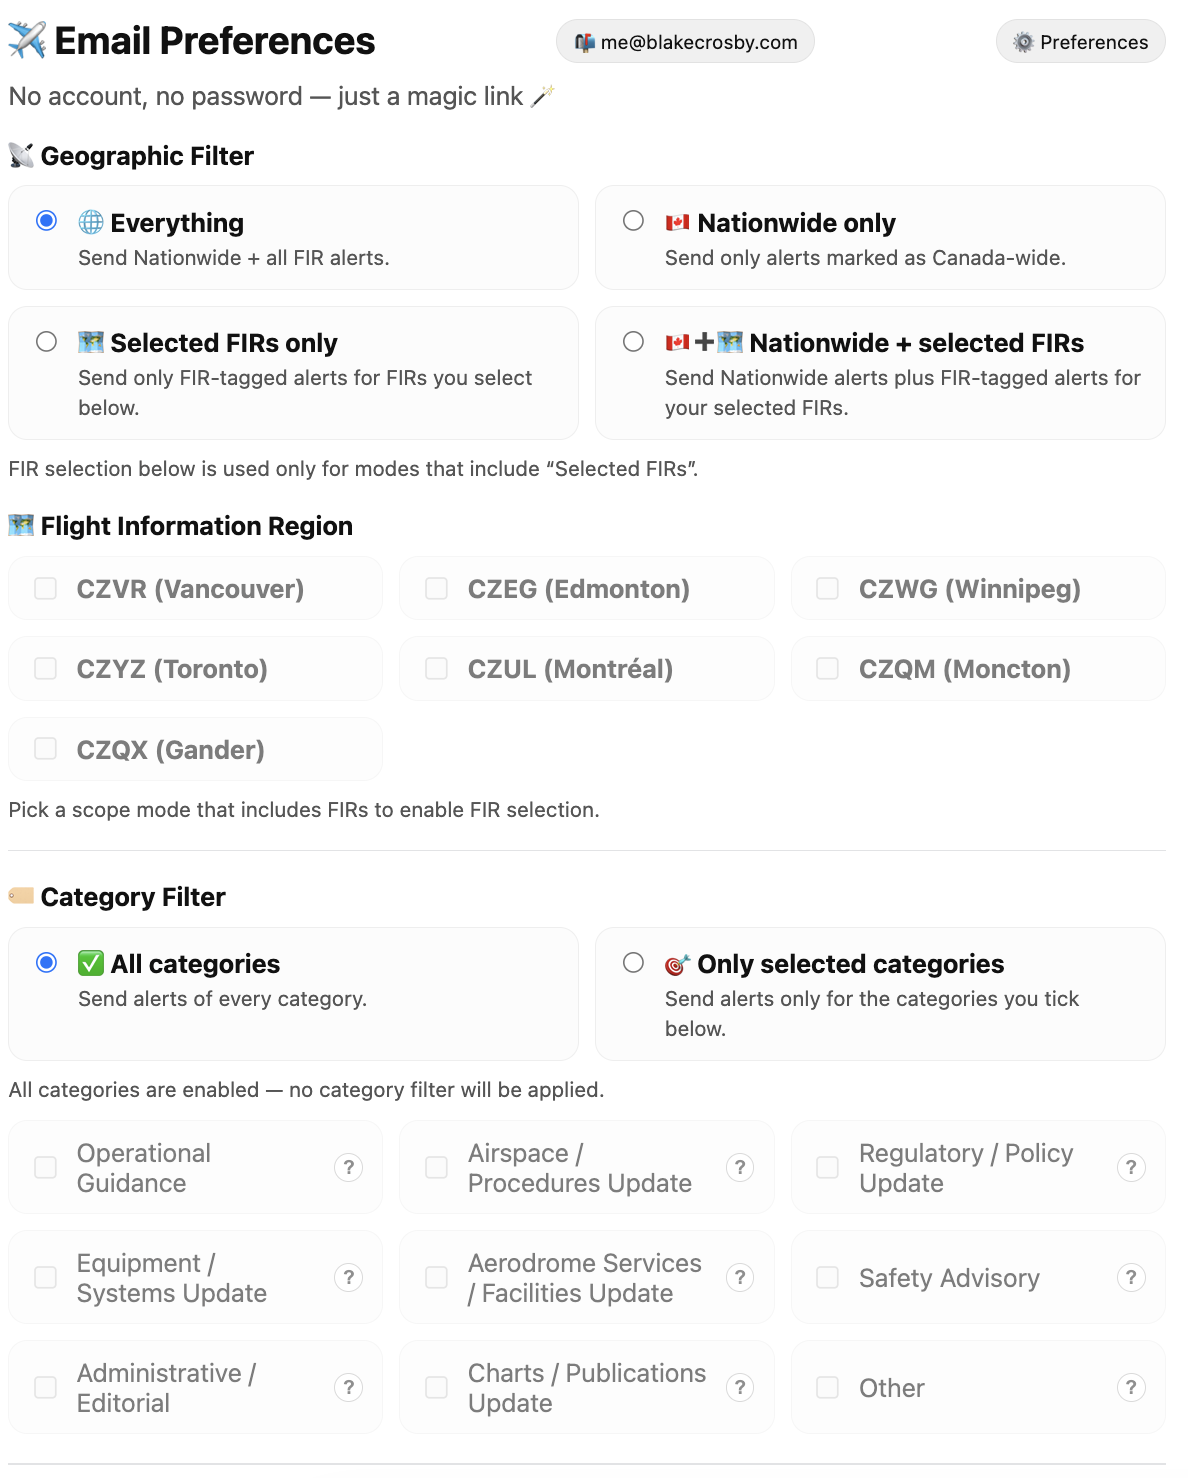Image resolution: width=1188 pixels, height=1478 pixels.
Task: Tick the CZVR (Vancouver) checkbox
Action: [x=46, y=589]
